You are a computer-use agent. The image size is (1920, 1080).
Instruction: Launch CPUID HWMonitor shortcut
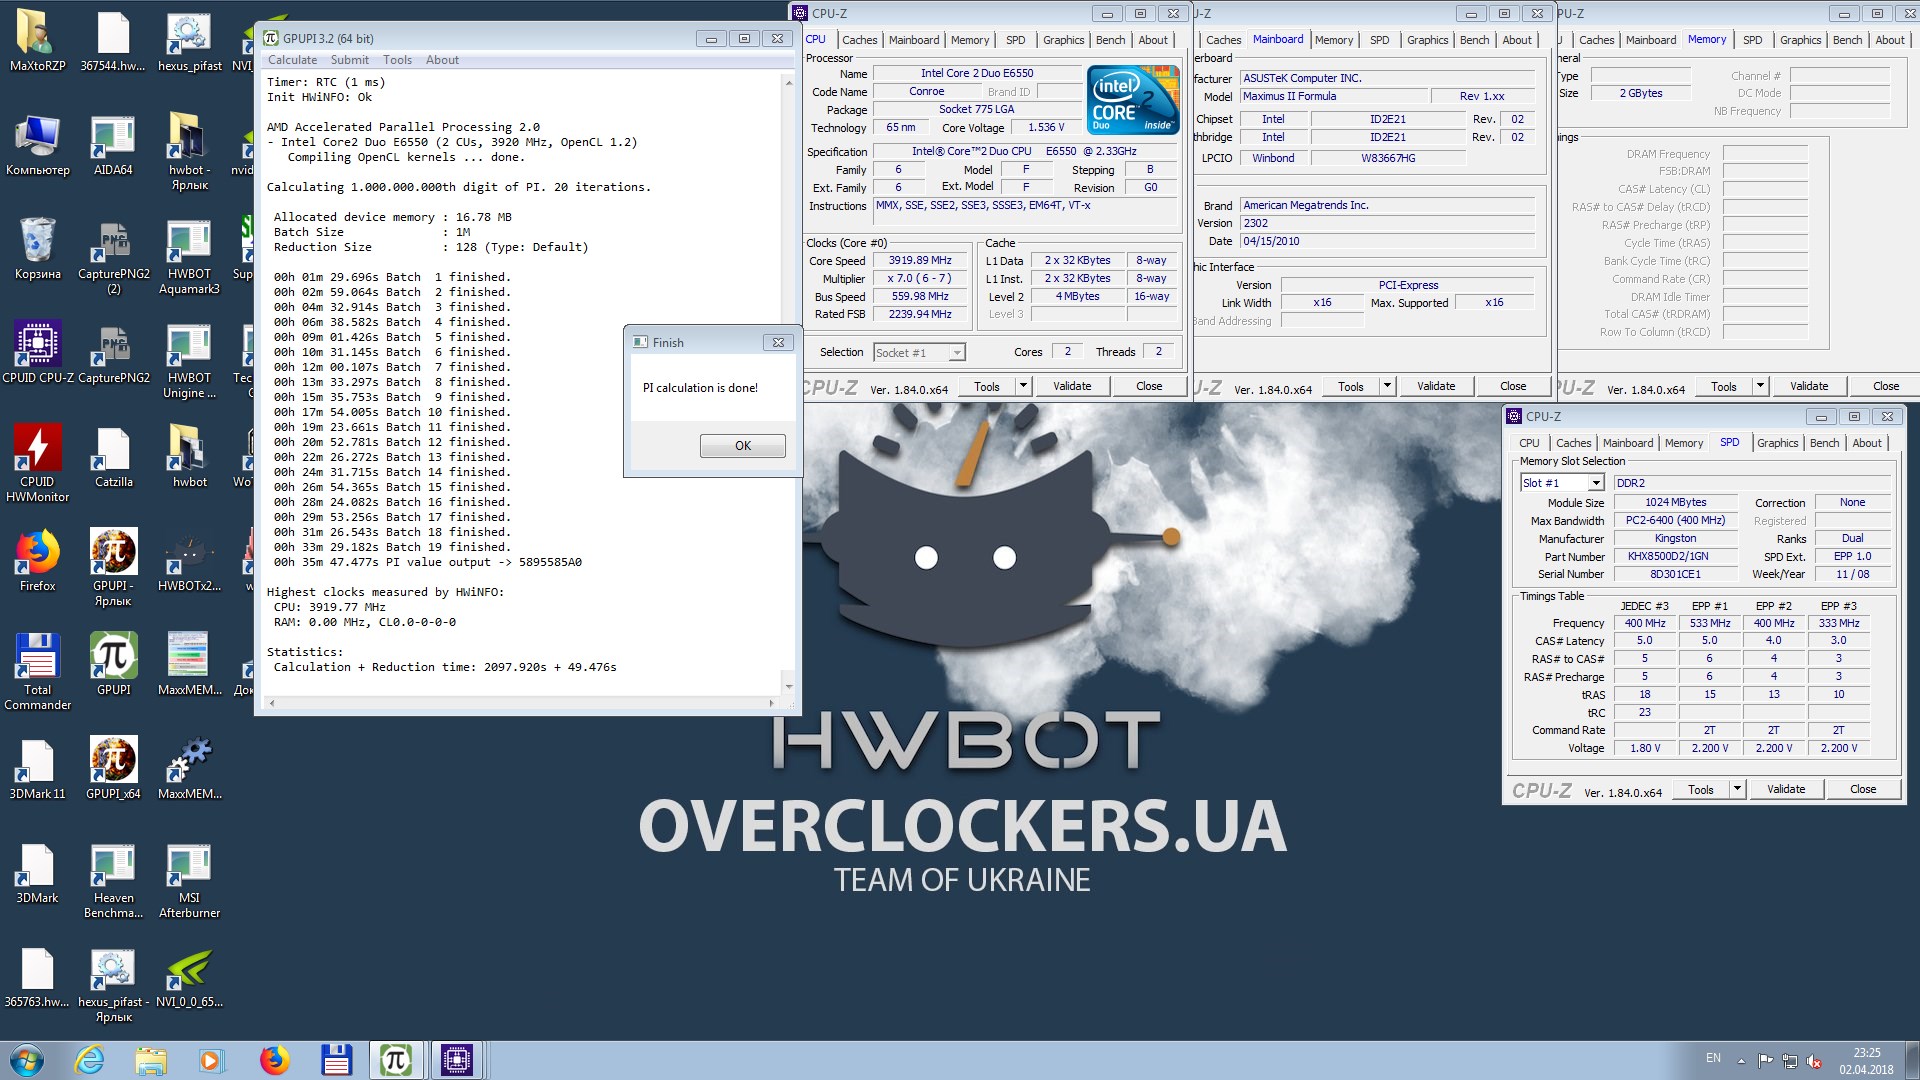37,463
